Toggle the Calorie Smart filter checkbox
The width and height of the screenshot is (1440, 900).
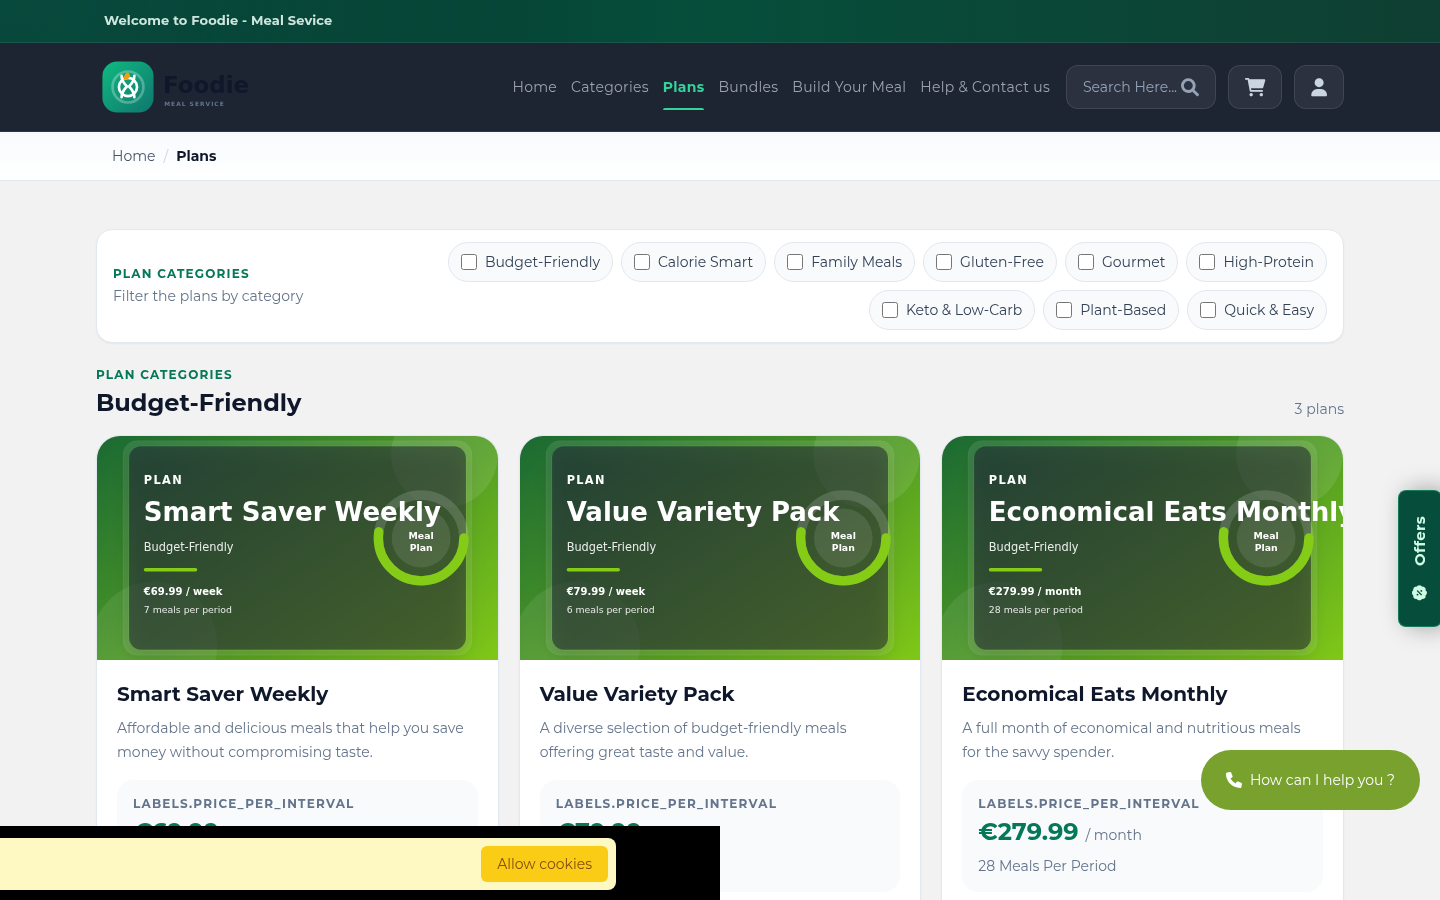(642, 262)
